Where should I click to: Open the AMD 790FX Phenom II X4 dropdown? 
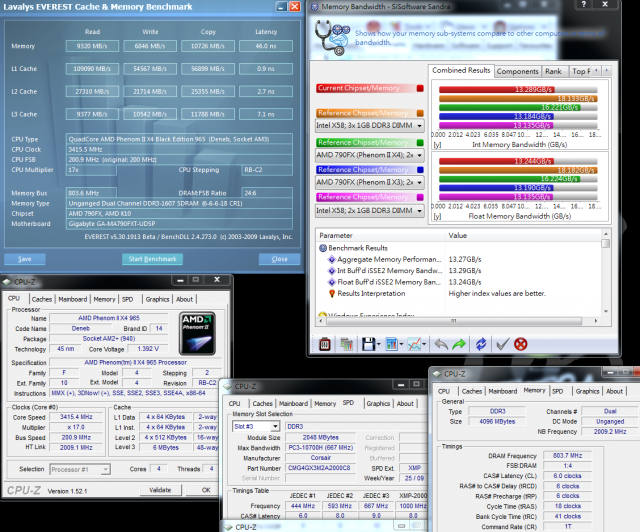(420, 155)
